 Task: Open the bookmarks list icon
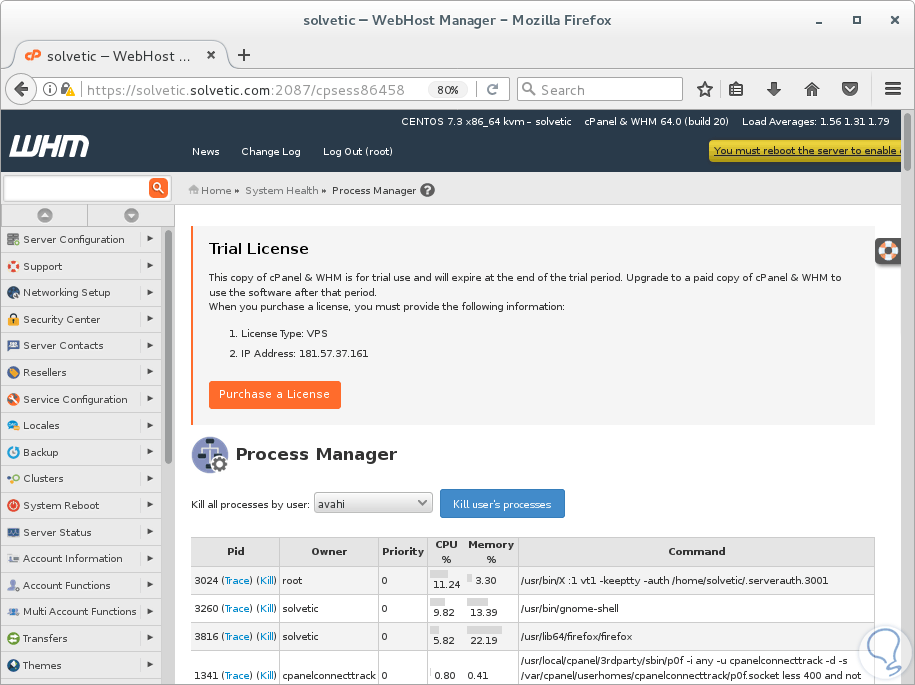click(x=736, y=89)
